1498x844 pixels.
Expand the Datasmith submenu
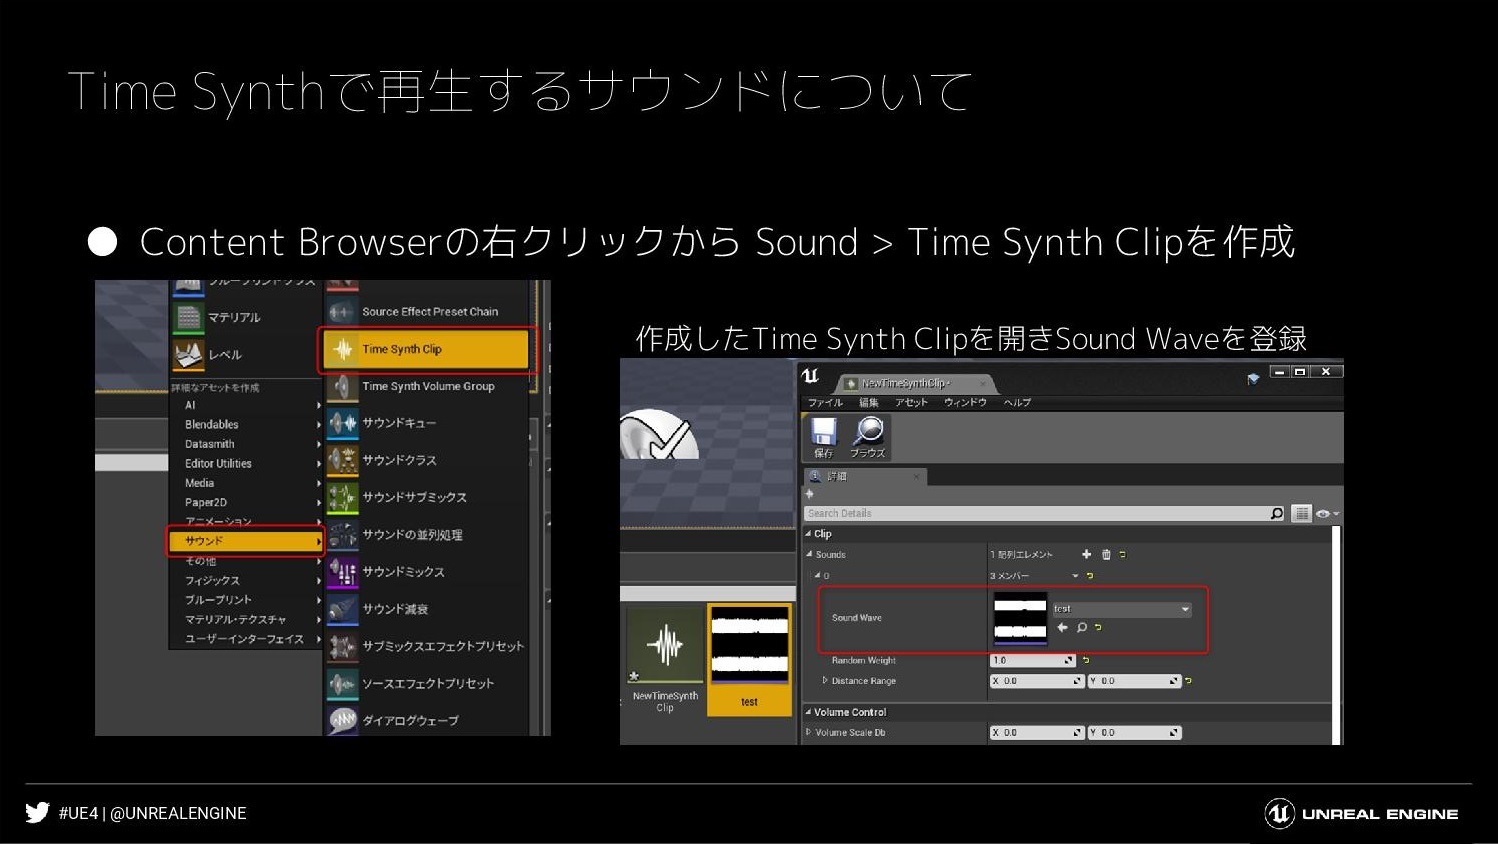(x=246, y=444)
